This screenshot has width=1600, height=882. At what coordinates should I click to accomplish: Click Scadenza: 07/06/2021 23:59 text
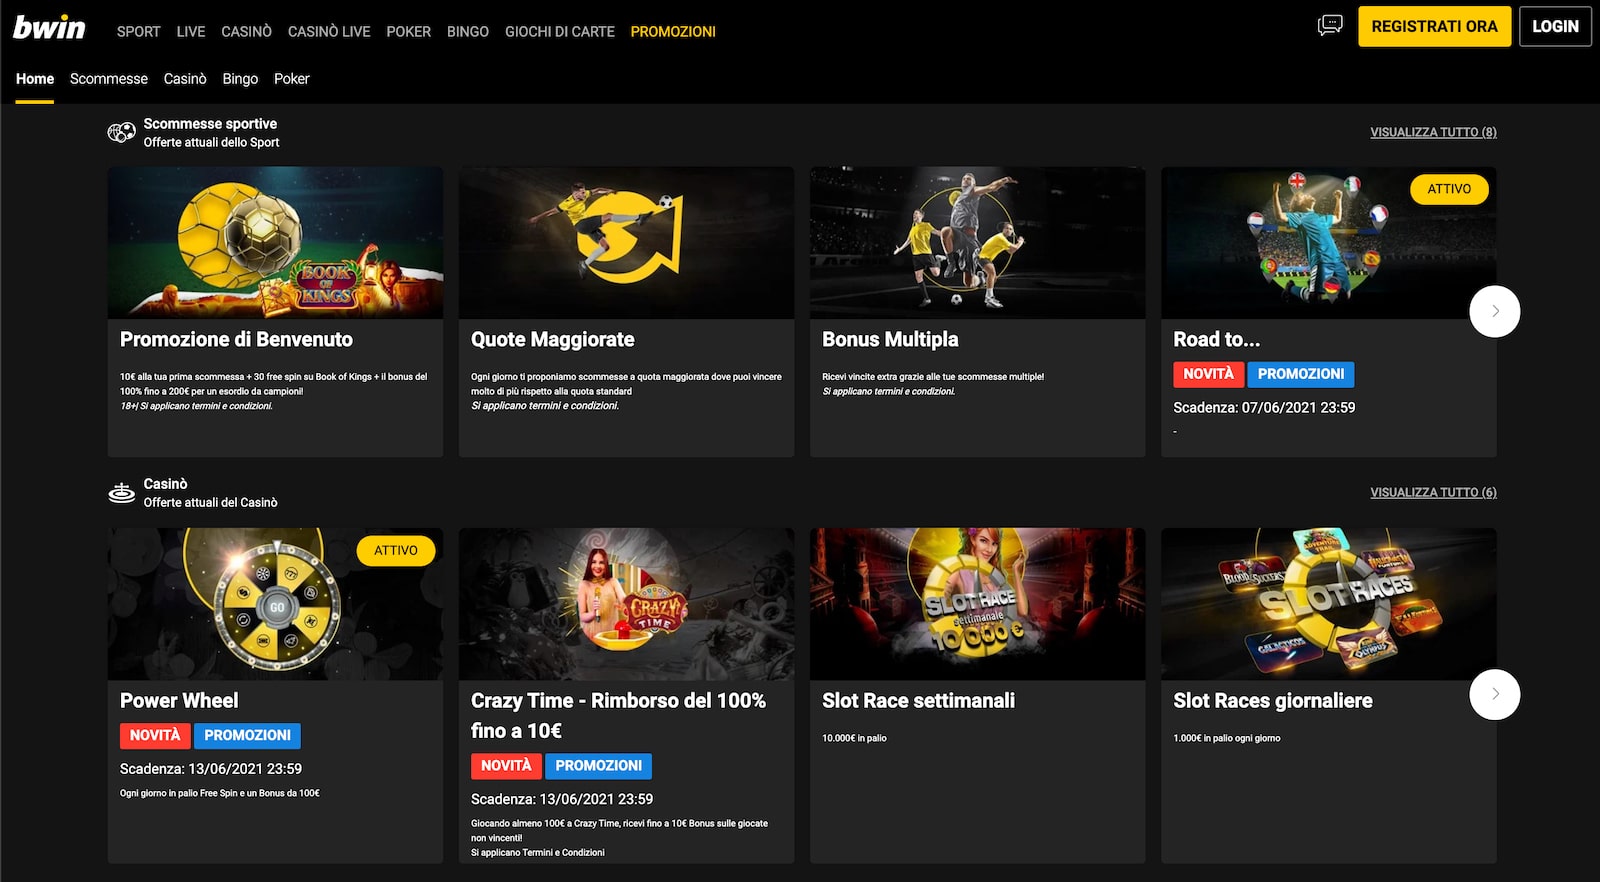click(1264, 408)
